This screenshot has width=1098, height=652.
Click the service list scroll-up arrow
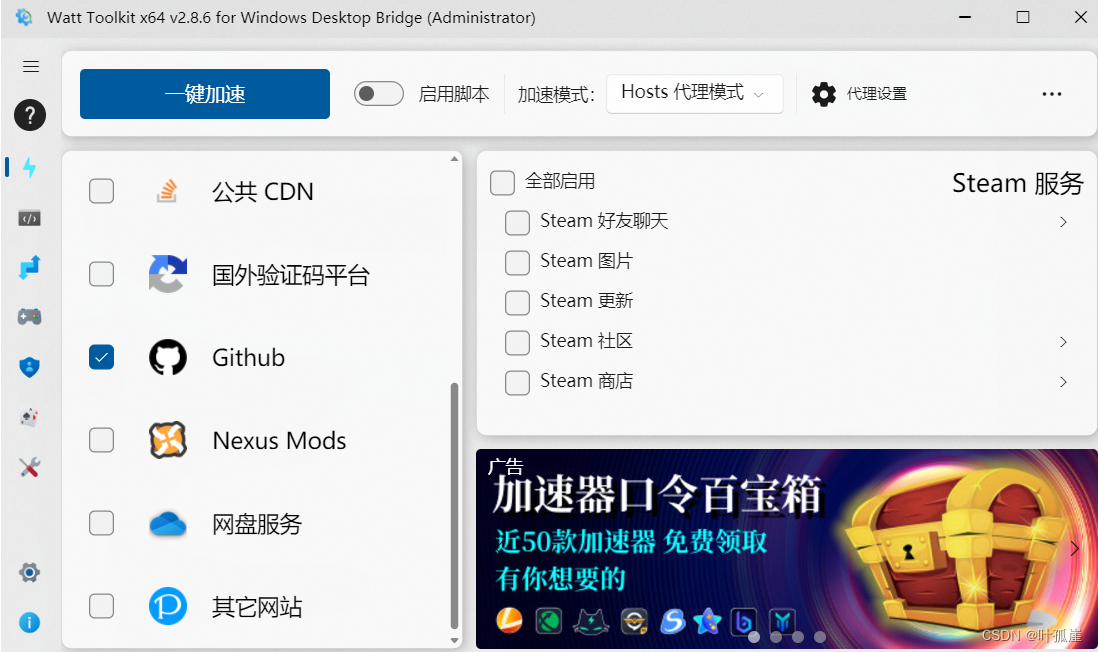[454, 159]
